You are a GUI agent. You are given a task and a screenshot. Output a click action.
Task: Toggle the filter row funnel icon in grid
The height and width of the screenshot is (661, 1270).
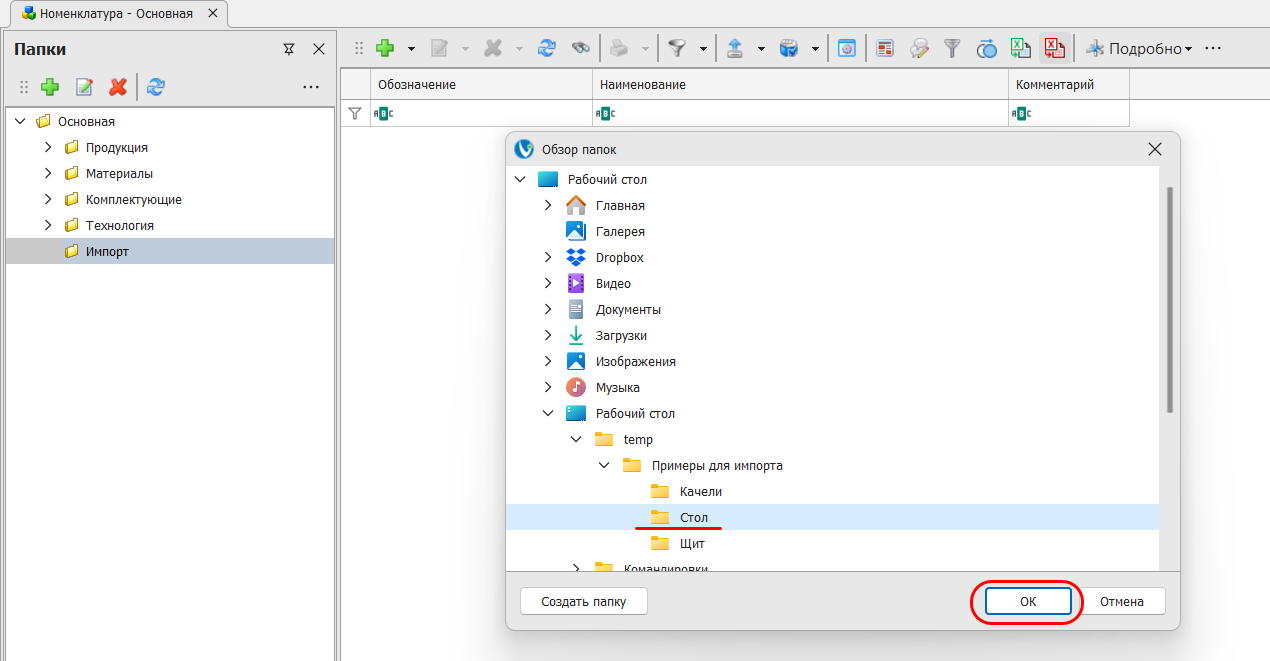(x=354, y=114)
